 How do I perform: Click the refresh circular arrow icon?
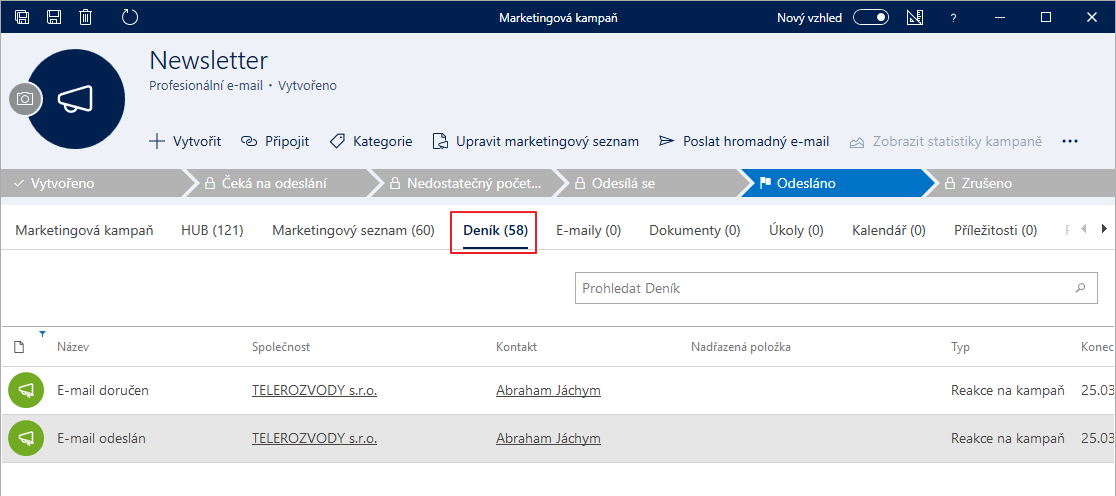click(x=130, y=17)
